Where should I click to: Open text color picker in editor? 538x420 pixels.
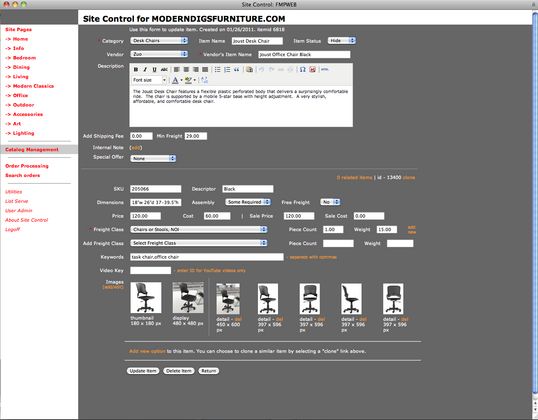176,80
